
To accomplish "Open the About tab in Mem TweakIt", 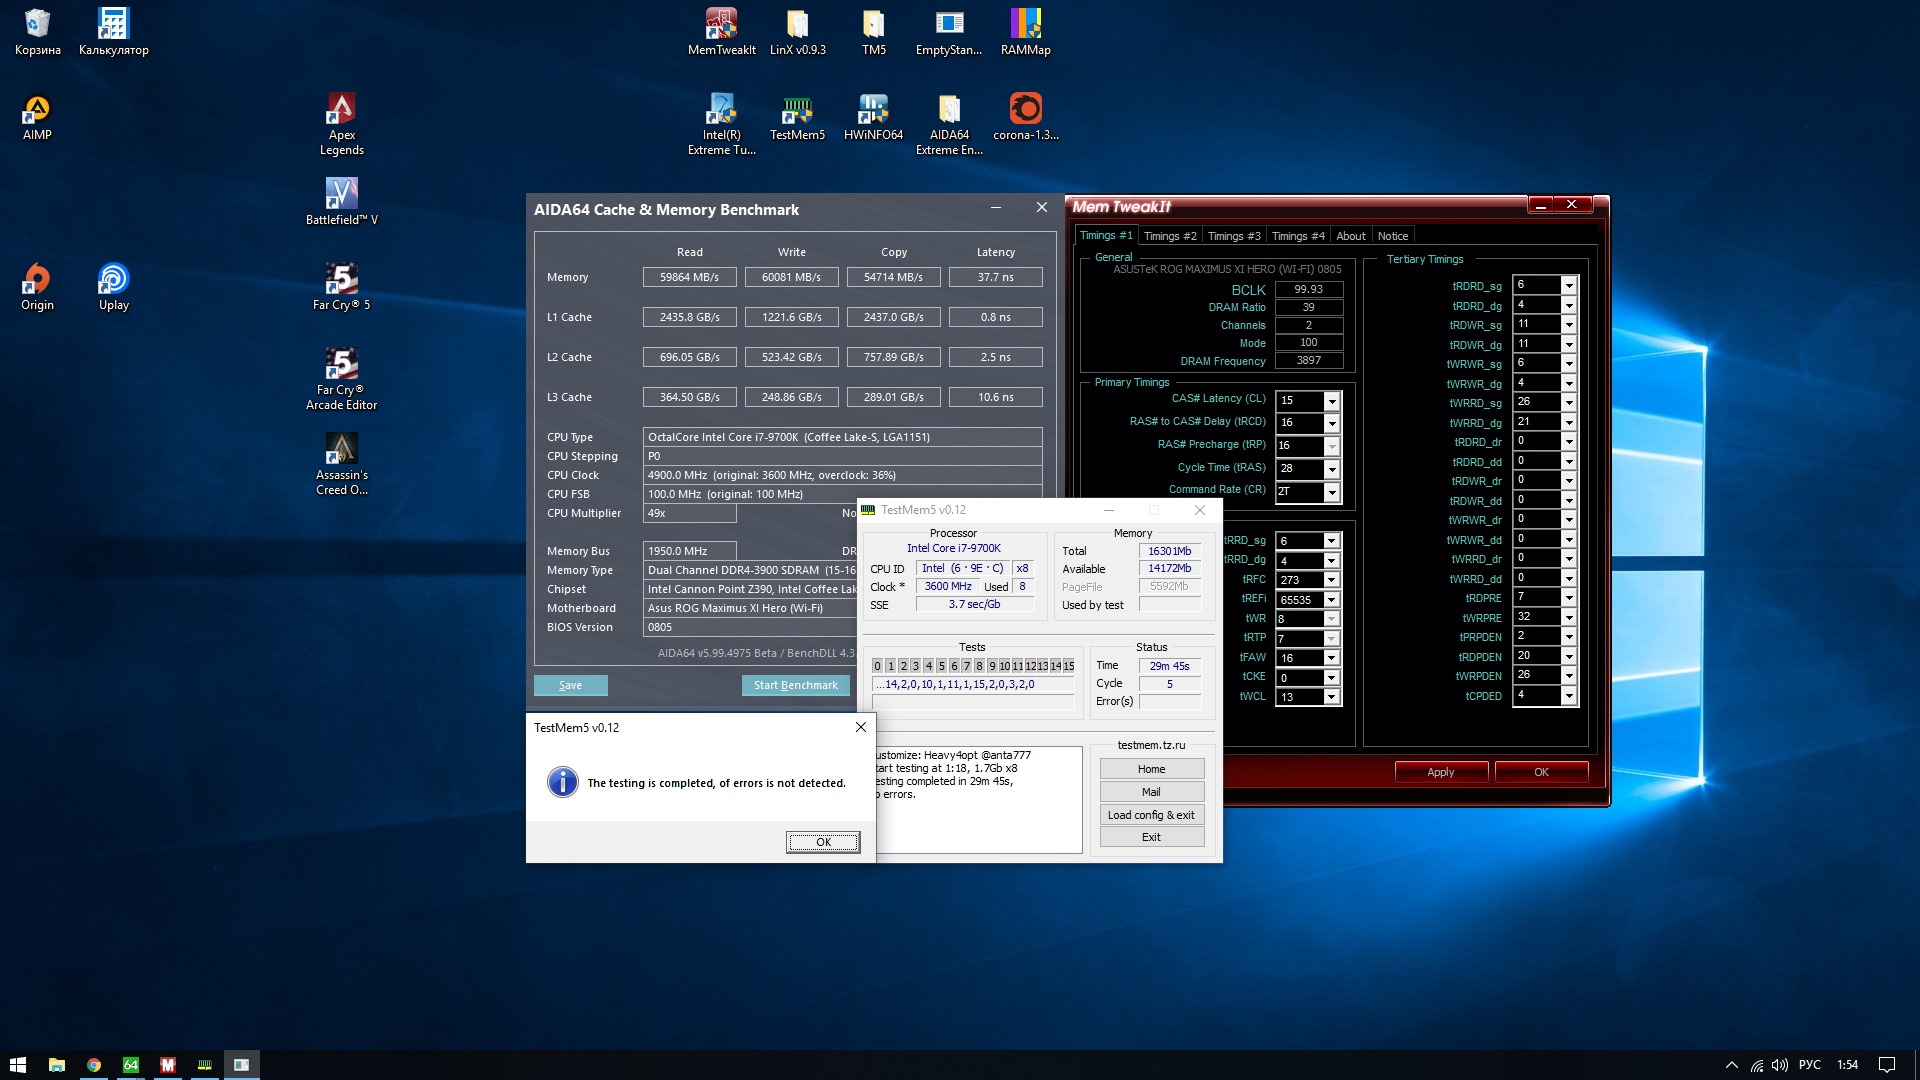I will point(1350,236).
